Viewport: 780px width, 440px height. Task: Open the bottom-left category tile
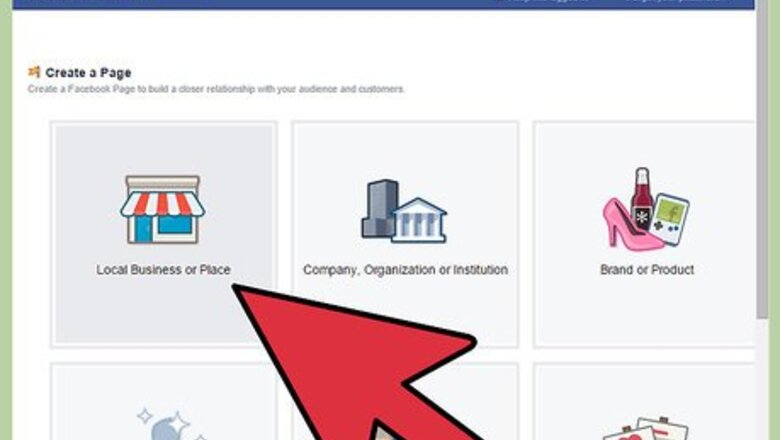(164, 402)
